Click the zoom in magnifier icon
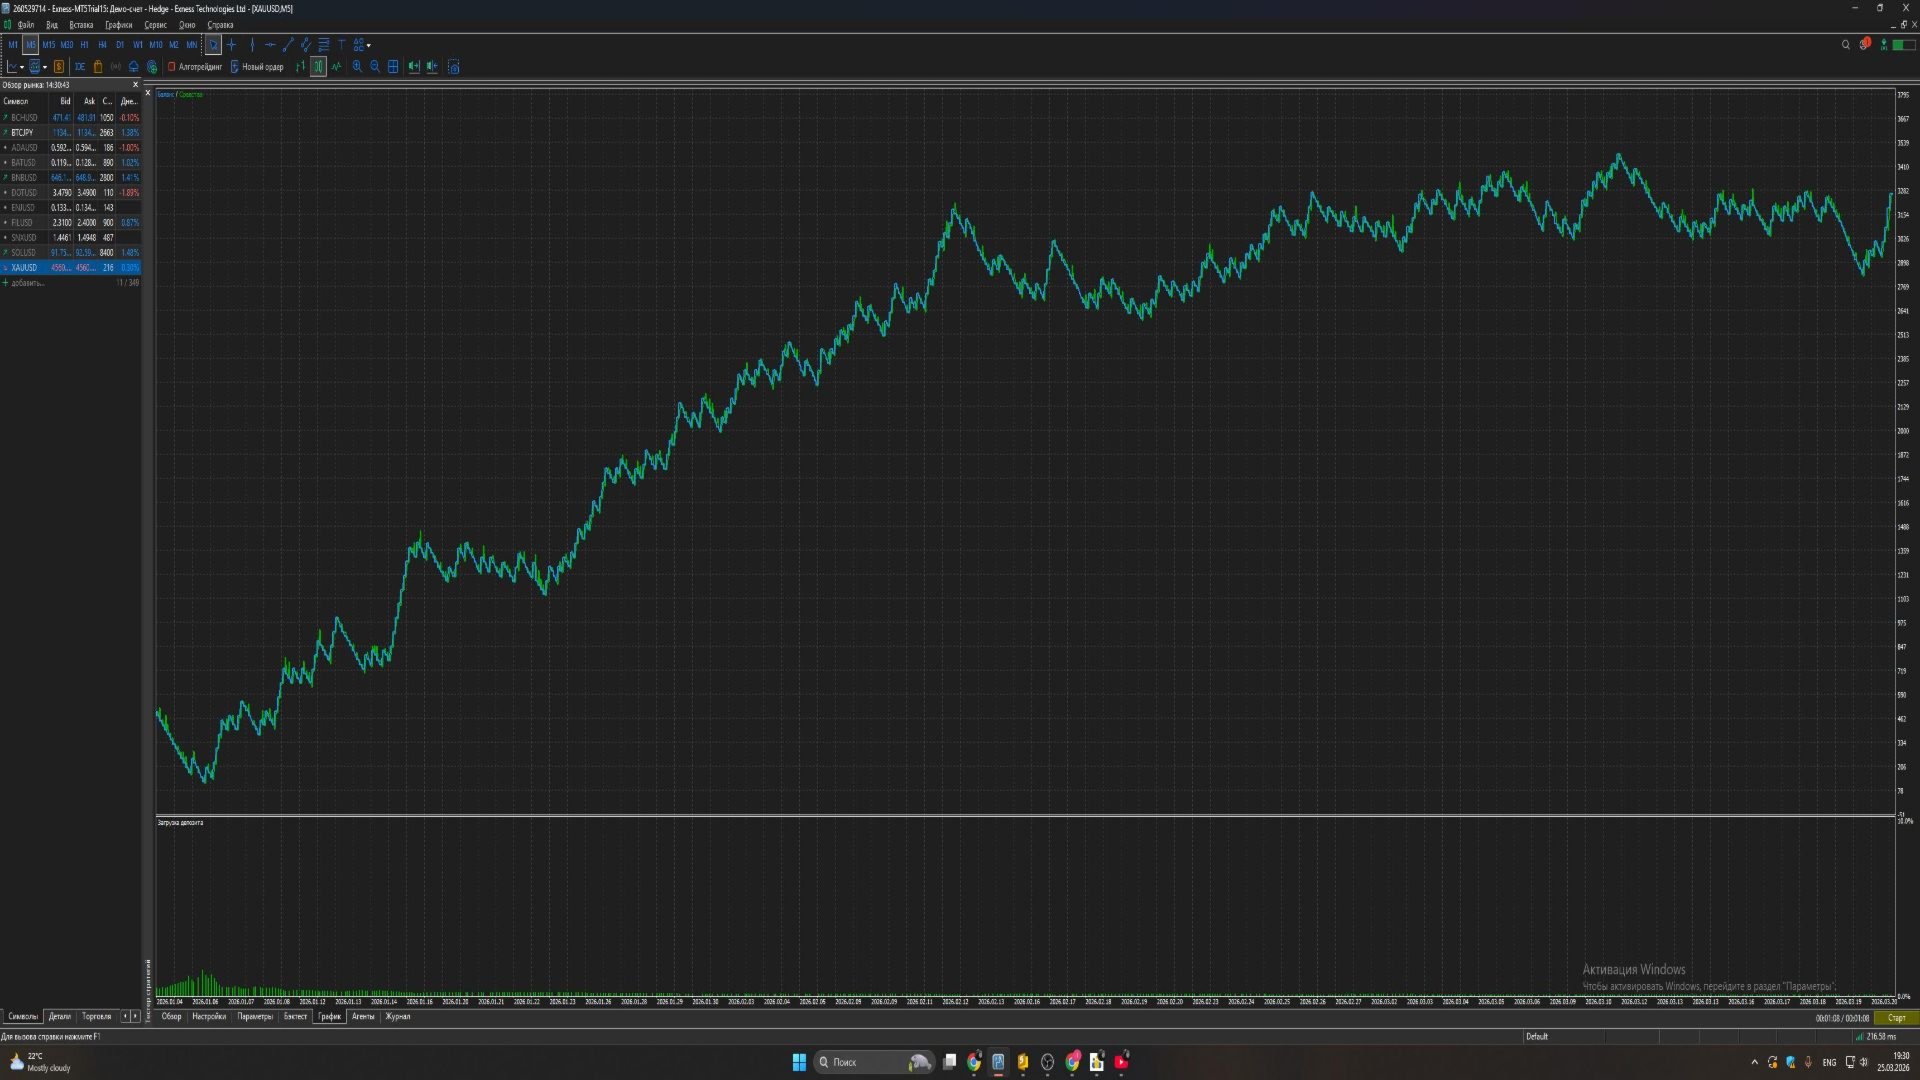This screenshot has width=1920, height=1080. point(357,67)
